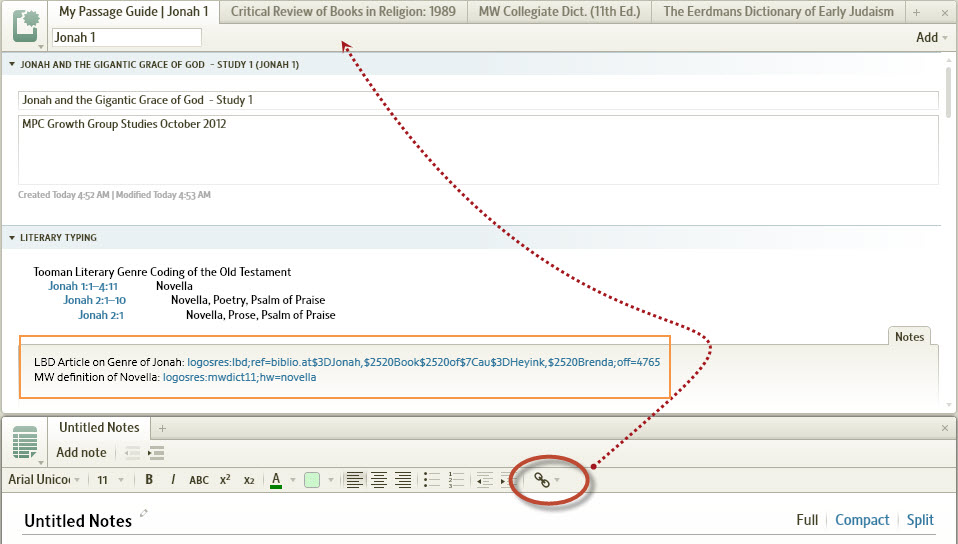
Task: Toggle bold formatting
Action: [149, 480]
